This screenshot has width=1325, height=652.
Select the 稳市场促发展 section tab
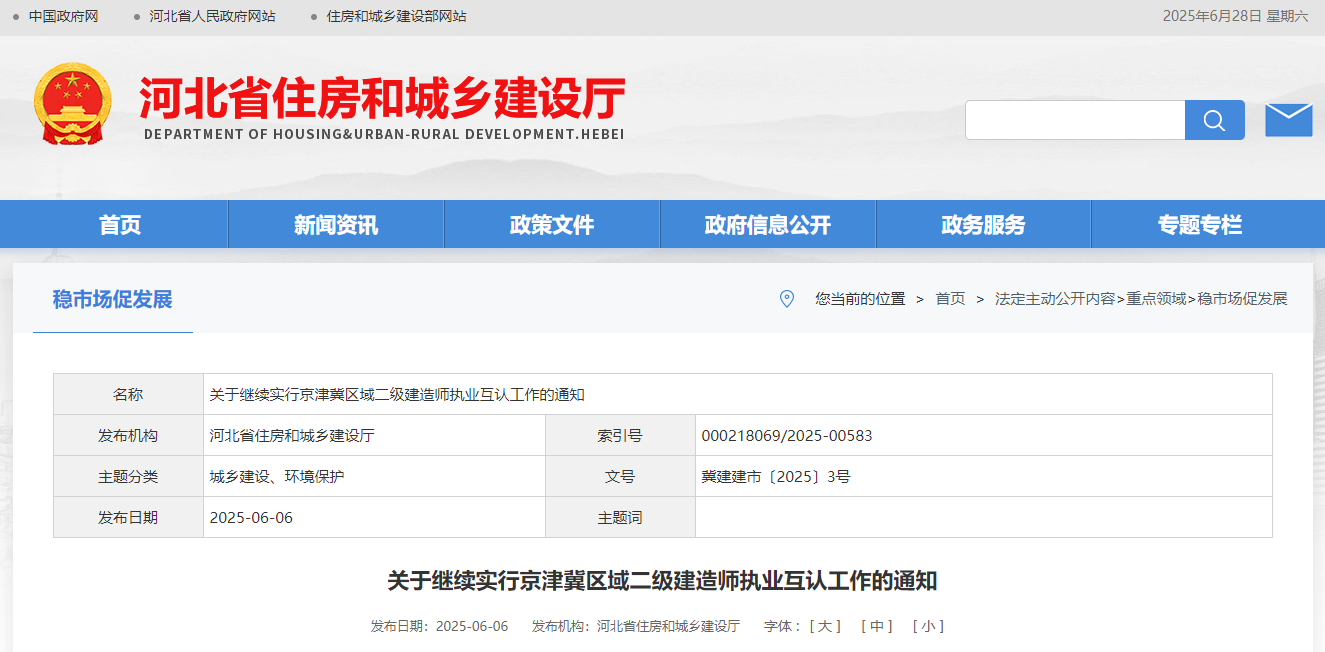[x=112, y=299]
